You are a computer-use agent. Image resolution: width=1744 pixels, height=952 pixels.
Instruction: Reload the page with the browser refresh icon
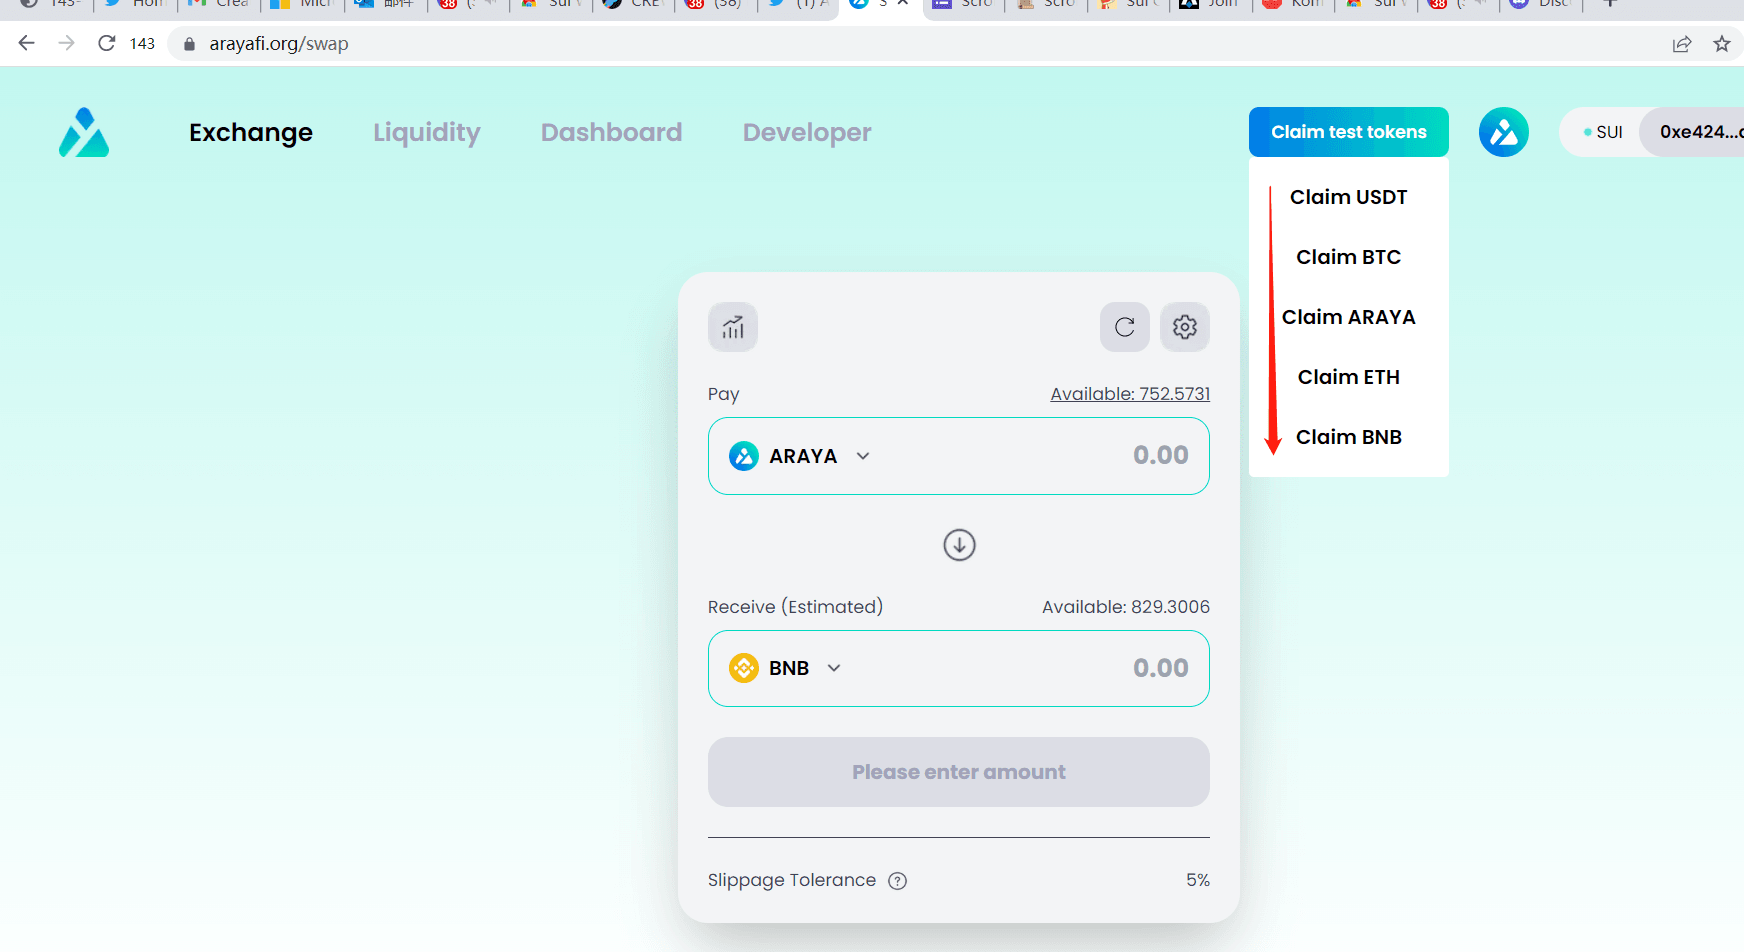click(106, 43)
